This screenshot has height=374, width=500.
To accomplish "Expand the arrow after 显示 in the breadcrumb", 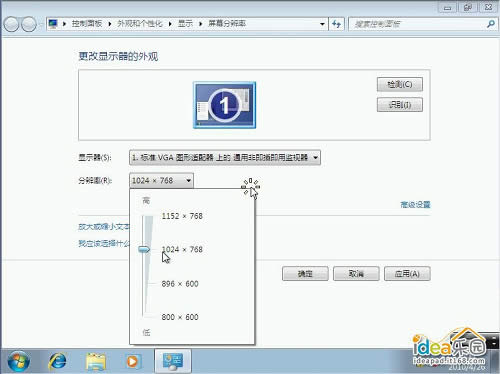I will [200, 24].
